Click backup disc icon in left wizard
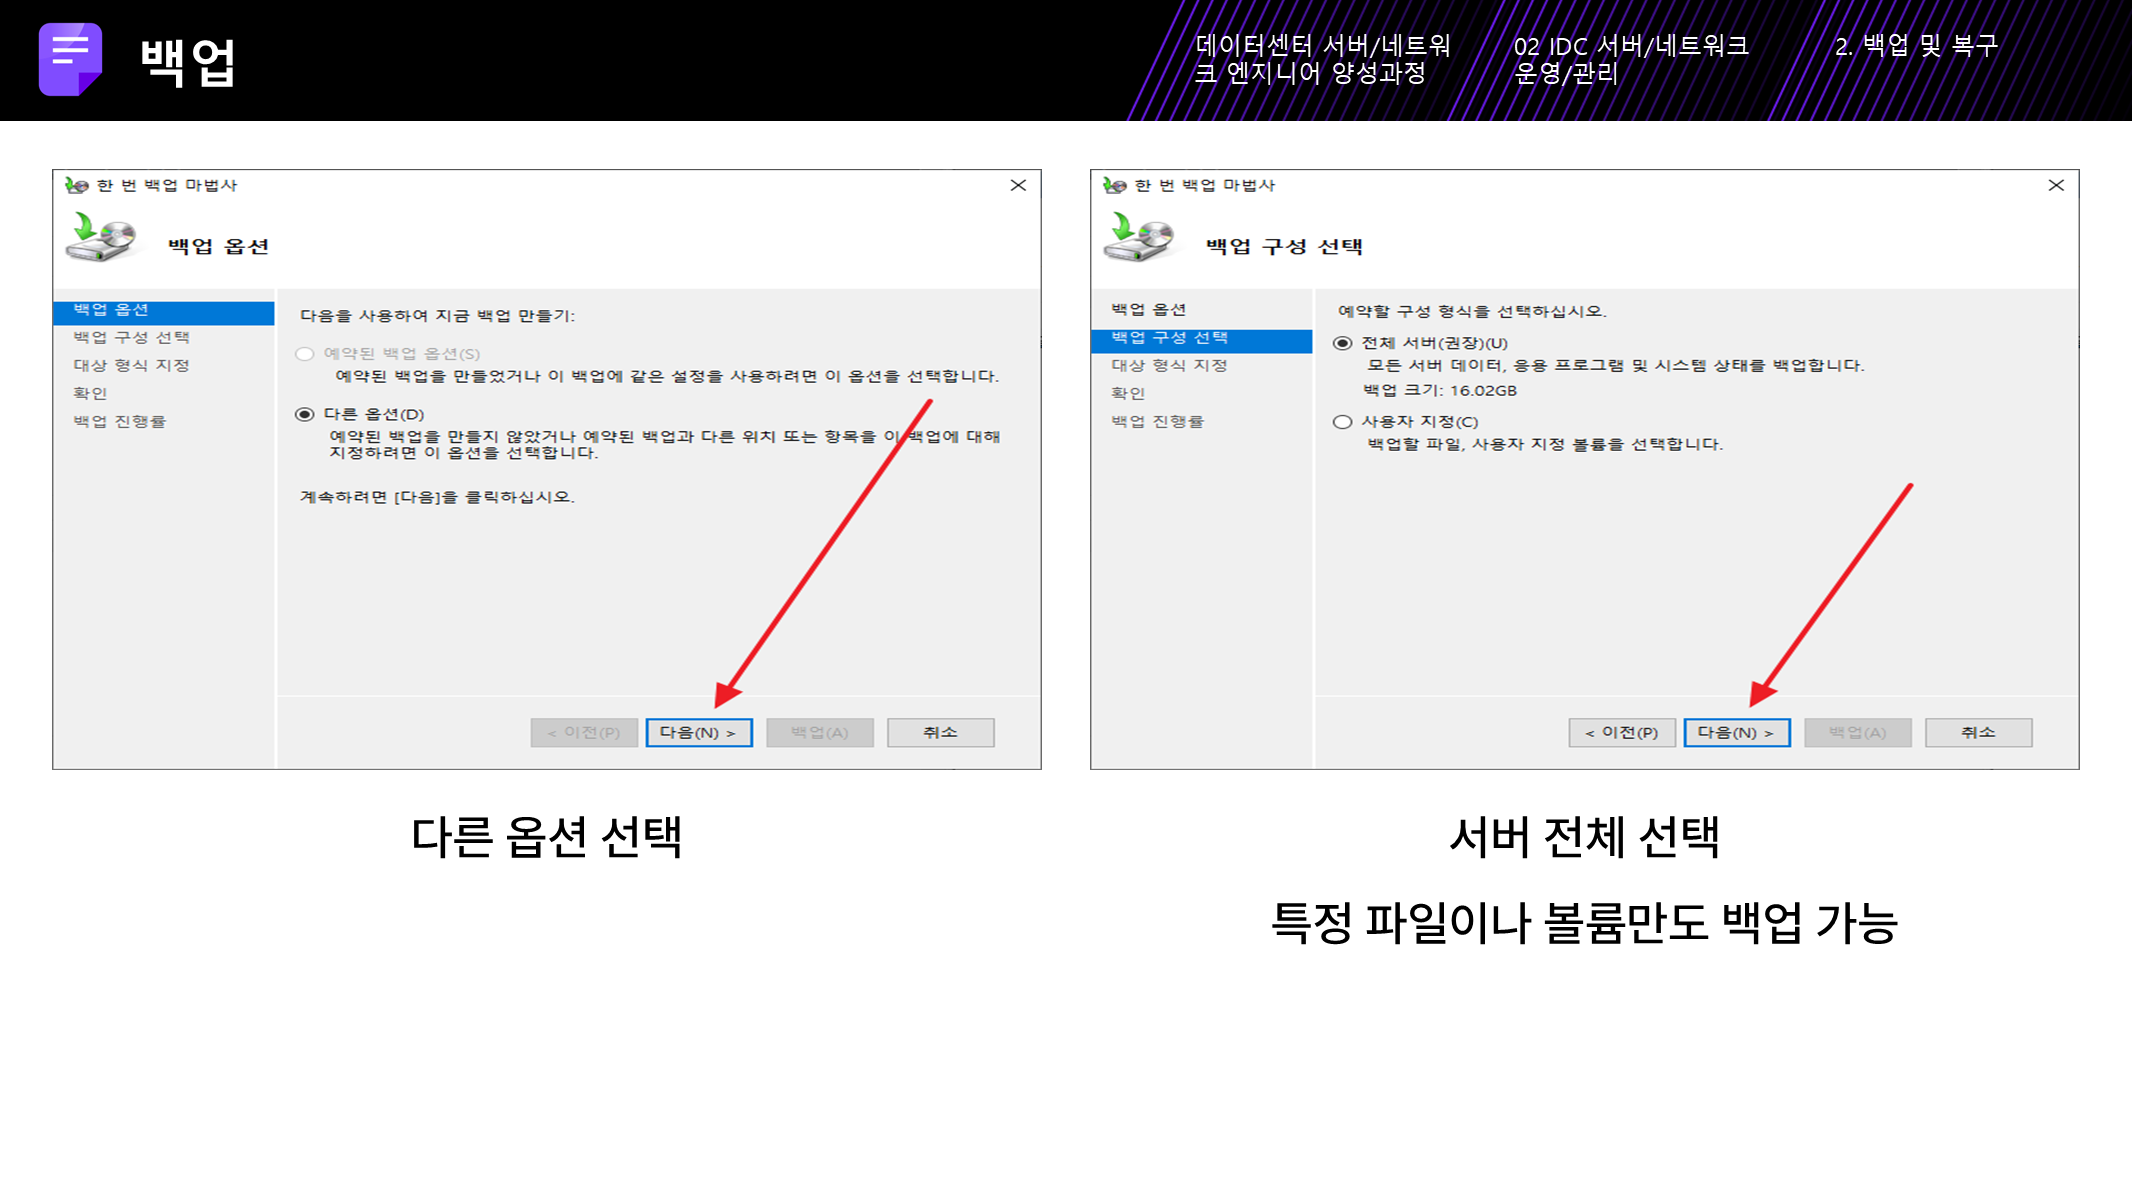 pyautogui.click(x=101, y=238)
